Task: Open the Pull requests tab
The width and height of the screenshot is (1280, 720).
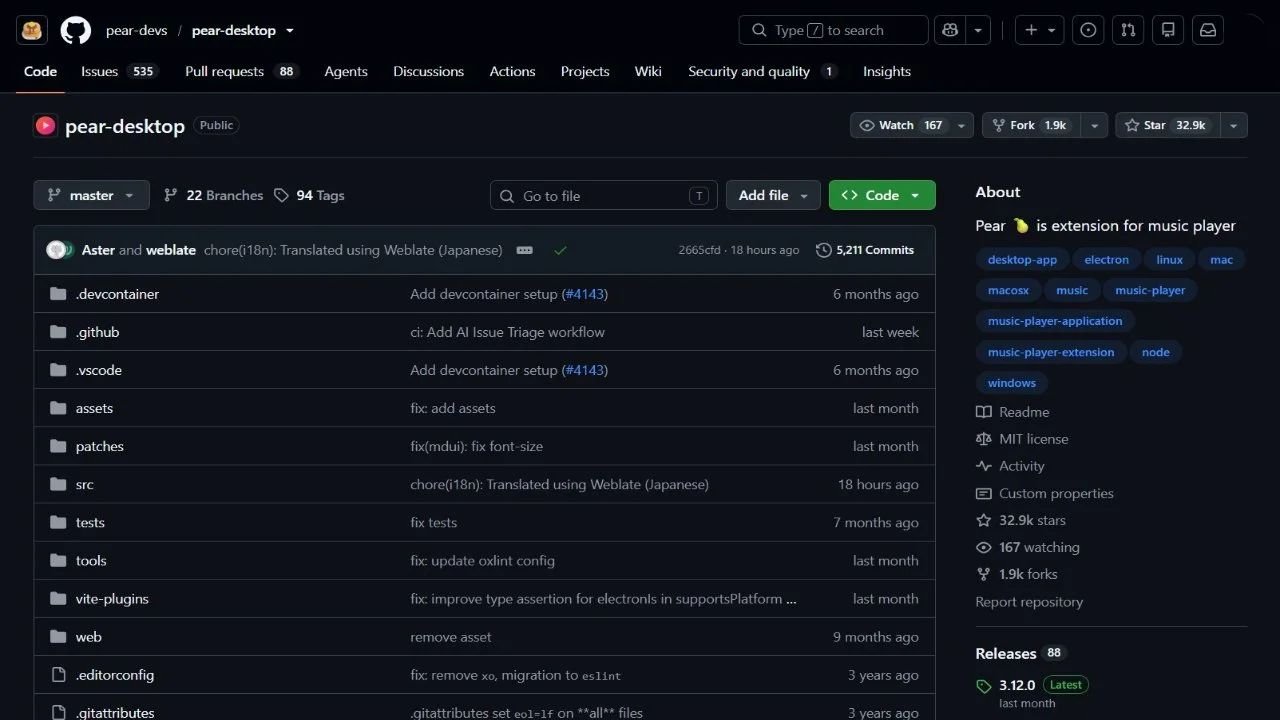Action: coord(241,71)
